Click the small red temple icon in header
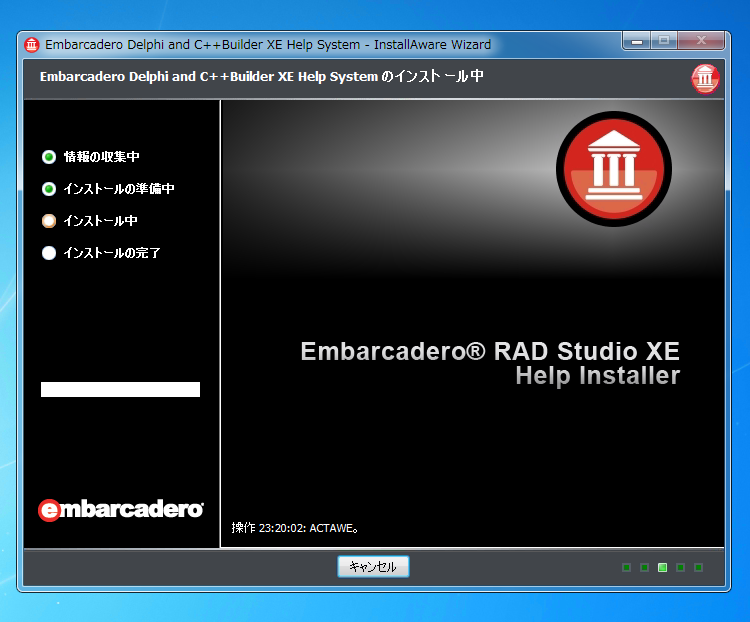The image size is (750, 622). click(x=705, y=78)
